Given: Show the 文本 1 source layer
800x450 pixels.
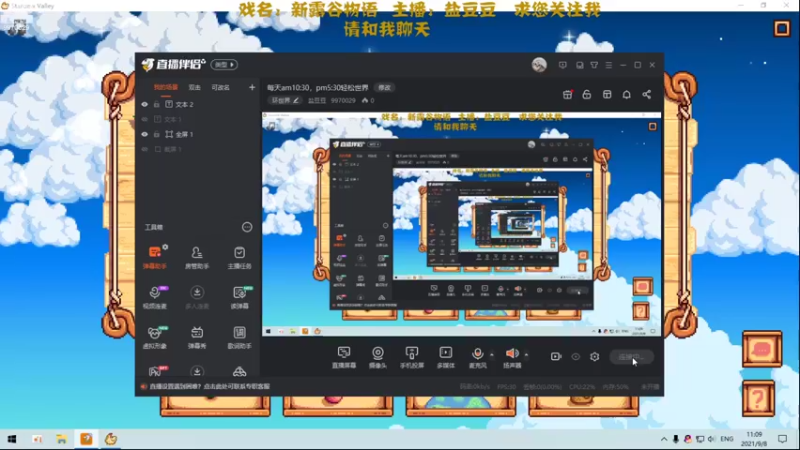Looking at the screenshot, I should pyautogui.click(x=144, y=119).
